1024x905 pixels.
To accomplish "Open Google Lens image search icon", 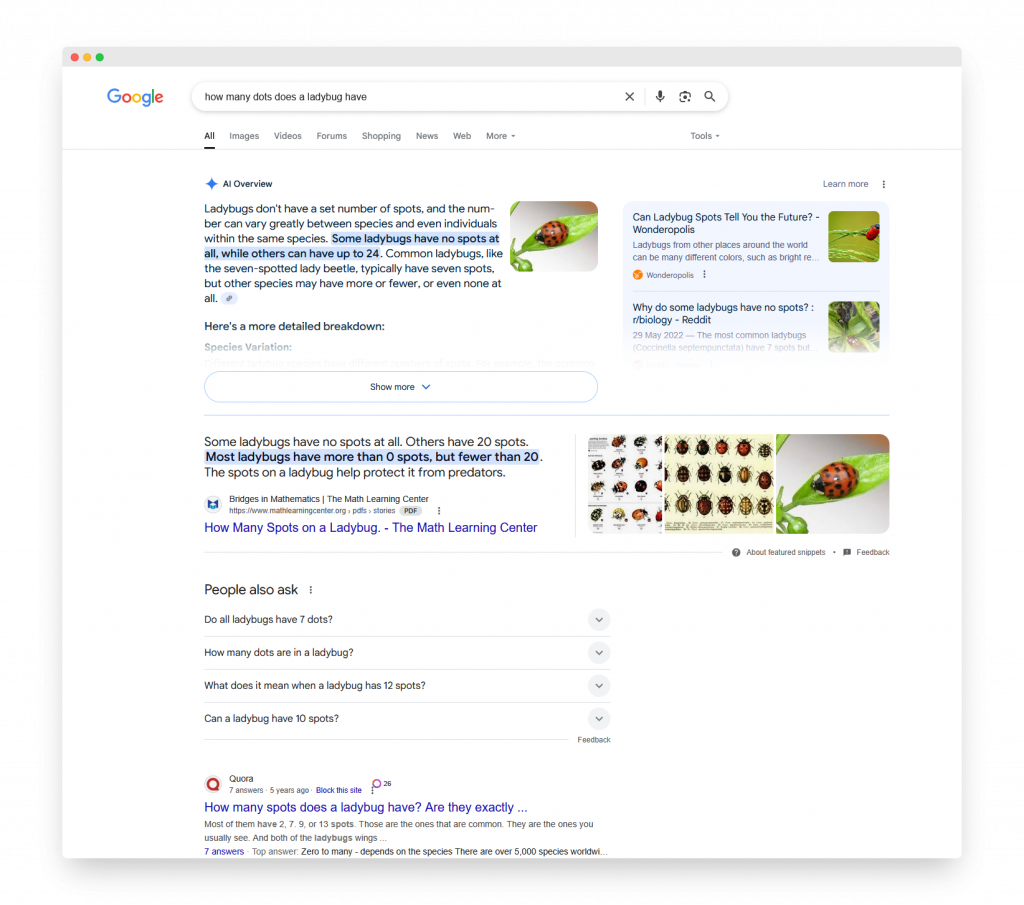I will click(x=684, y=97).
